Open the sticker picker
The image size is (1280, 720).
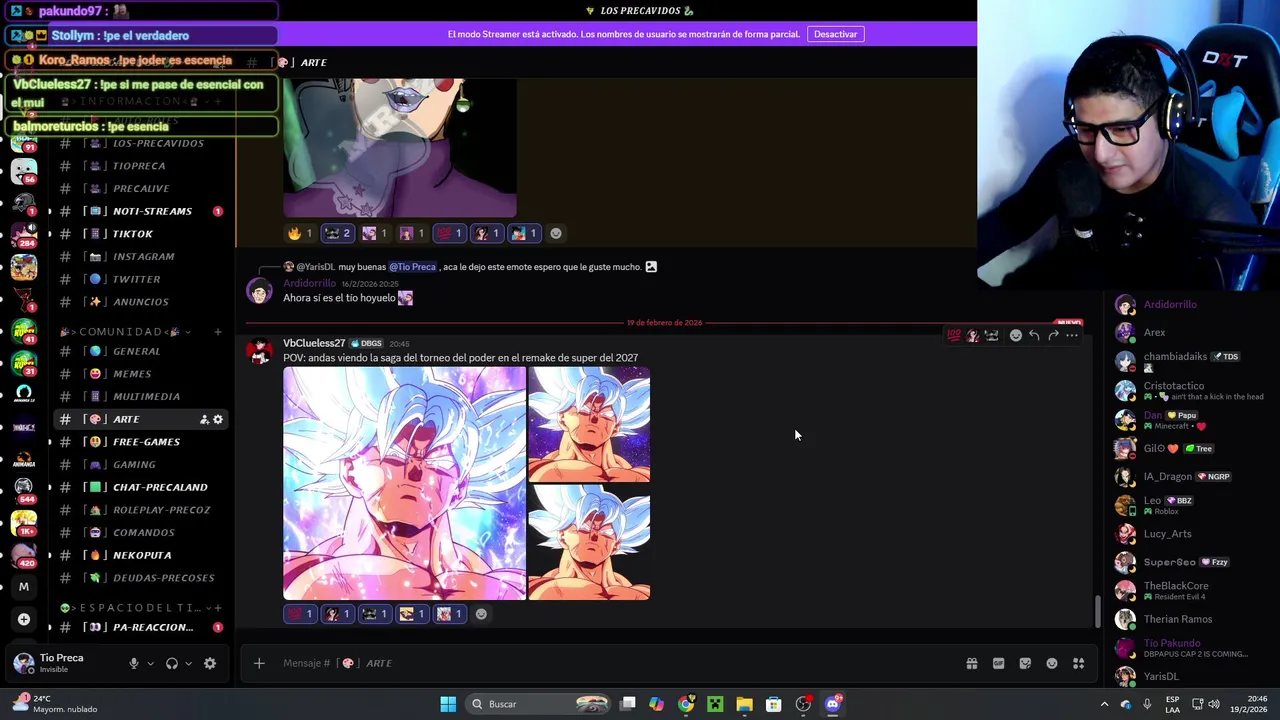[1025, 663]
